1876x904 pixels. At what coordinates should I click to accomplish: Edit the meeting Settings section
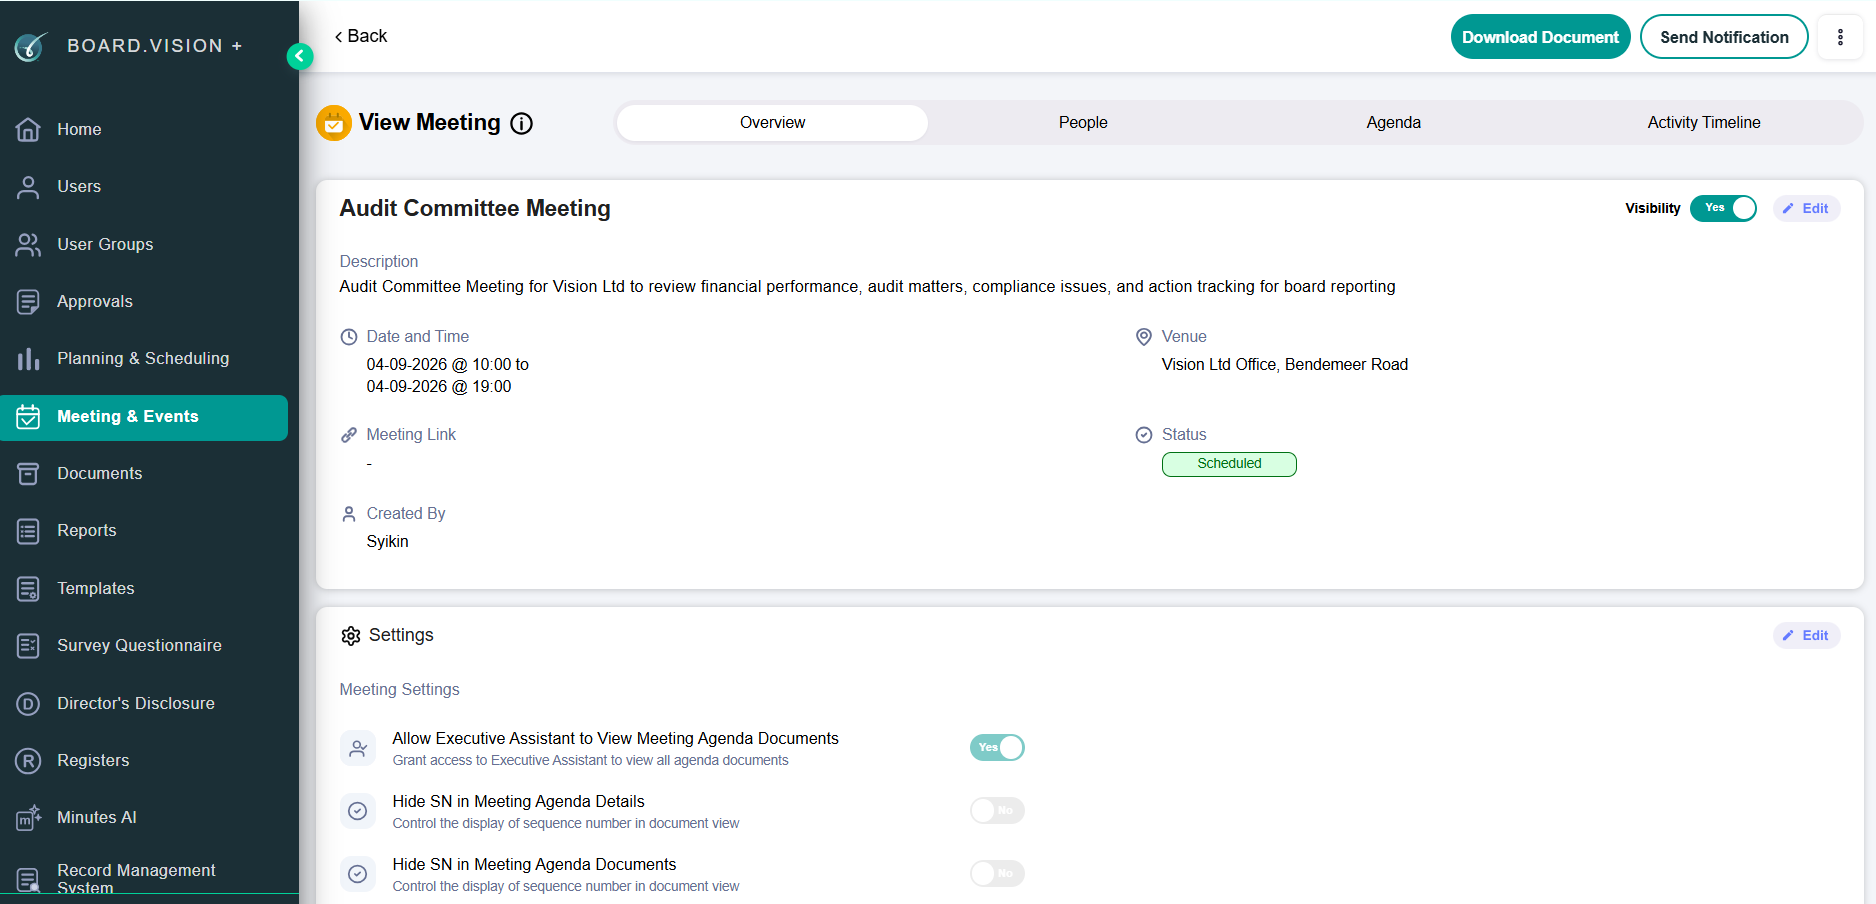pos(1806,635)
